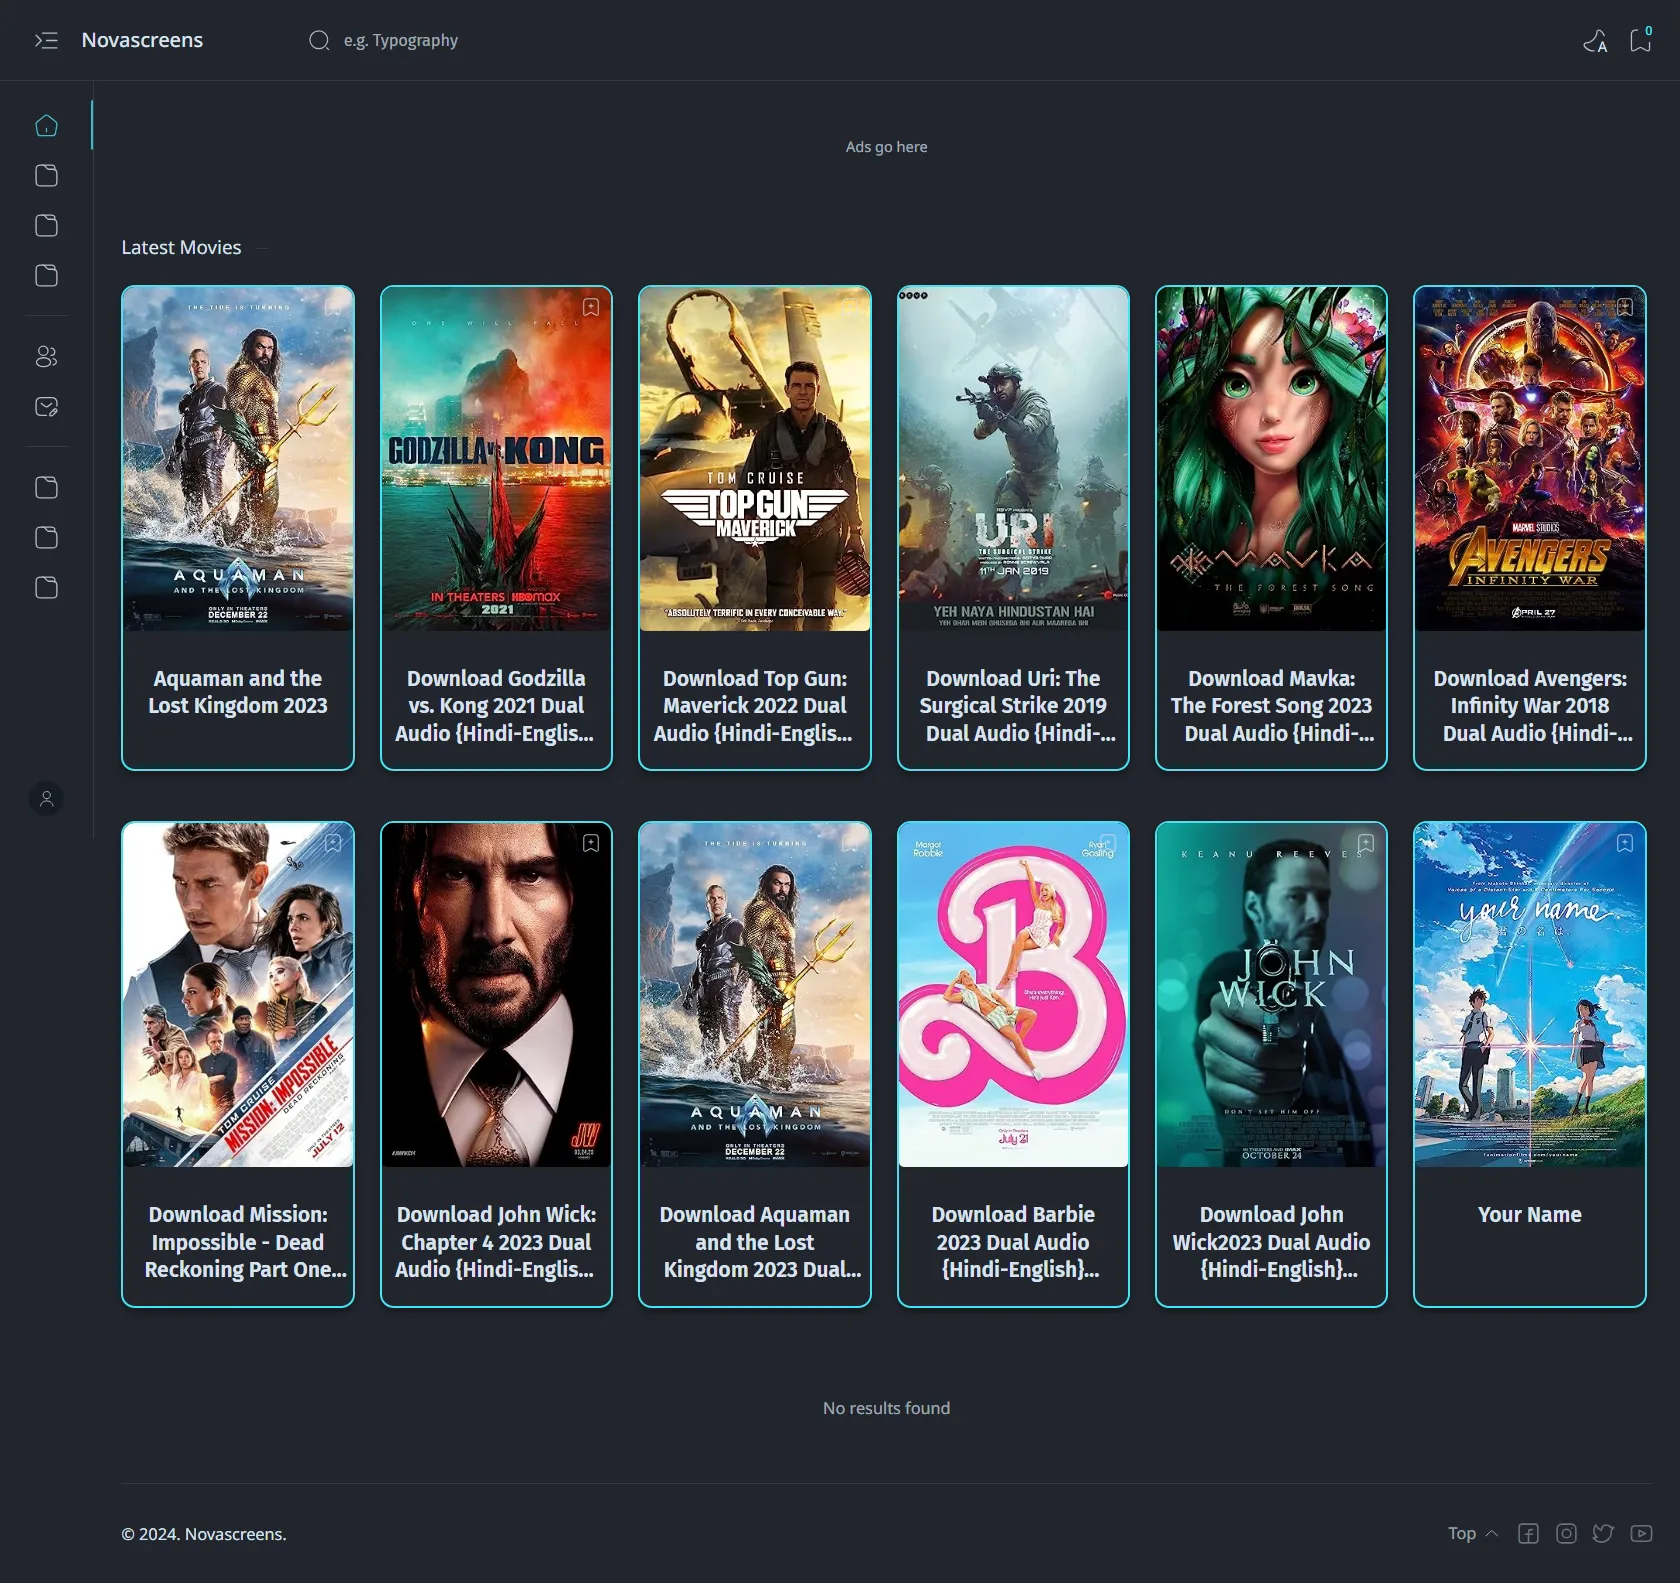Open YouTube footer icon
Image resolution: width=1680 pixels, height=1583 pixels.
(x=1641, y=1534)
